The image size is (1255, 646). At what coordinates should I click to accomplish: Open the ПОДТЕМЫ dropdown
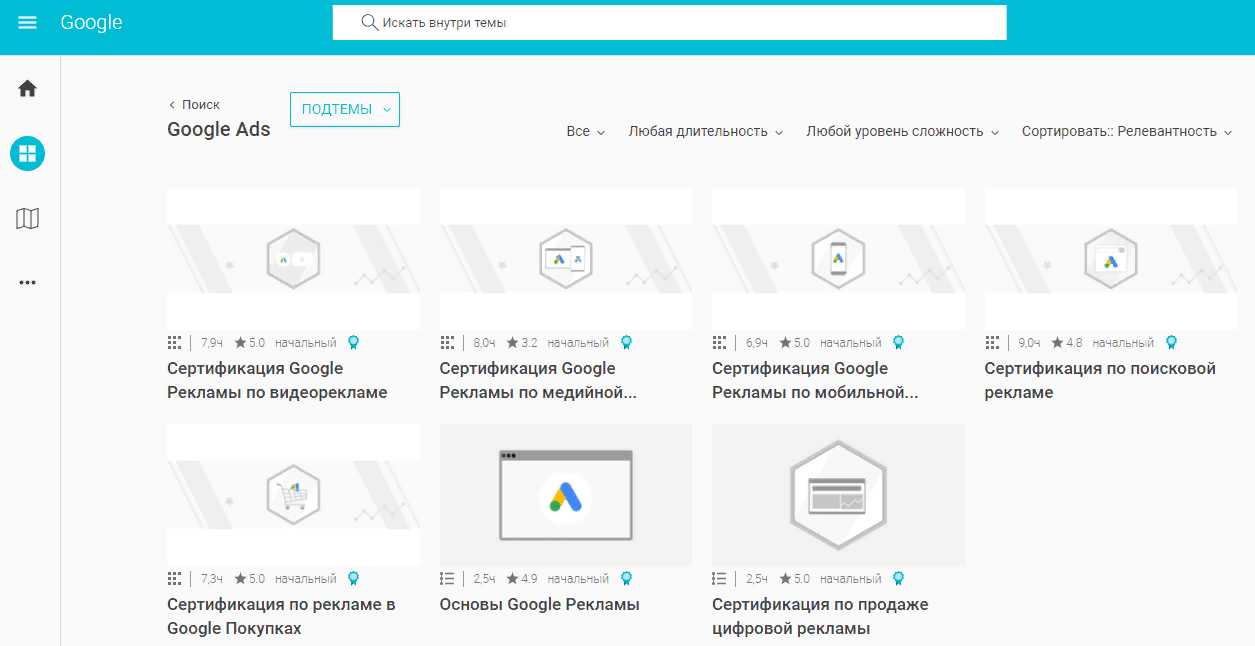pyautogui.click(x=344, y=110)
